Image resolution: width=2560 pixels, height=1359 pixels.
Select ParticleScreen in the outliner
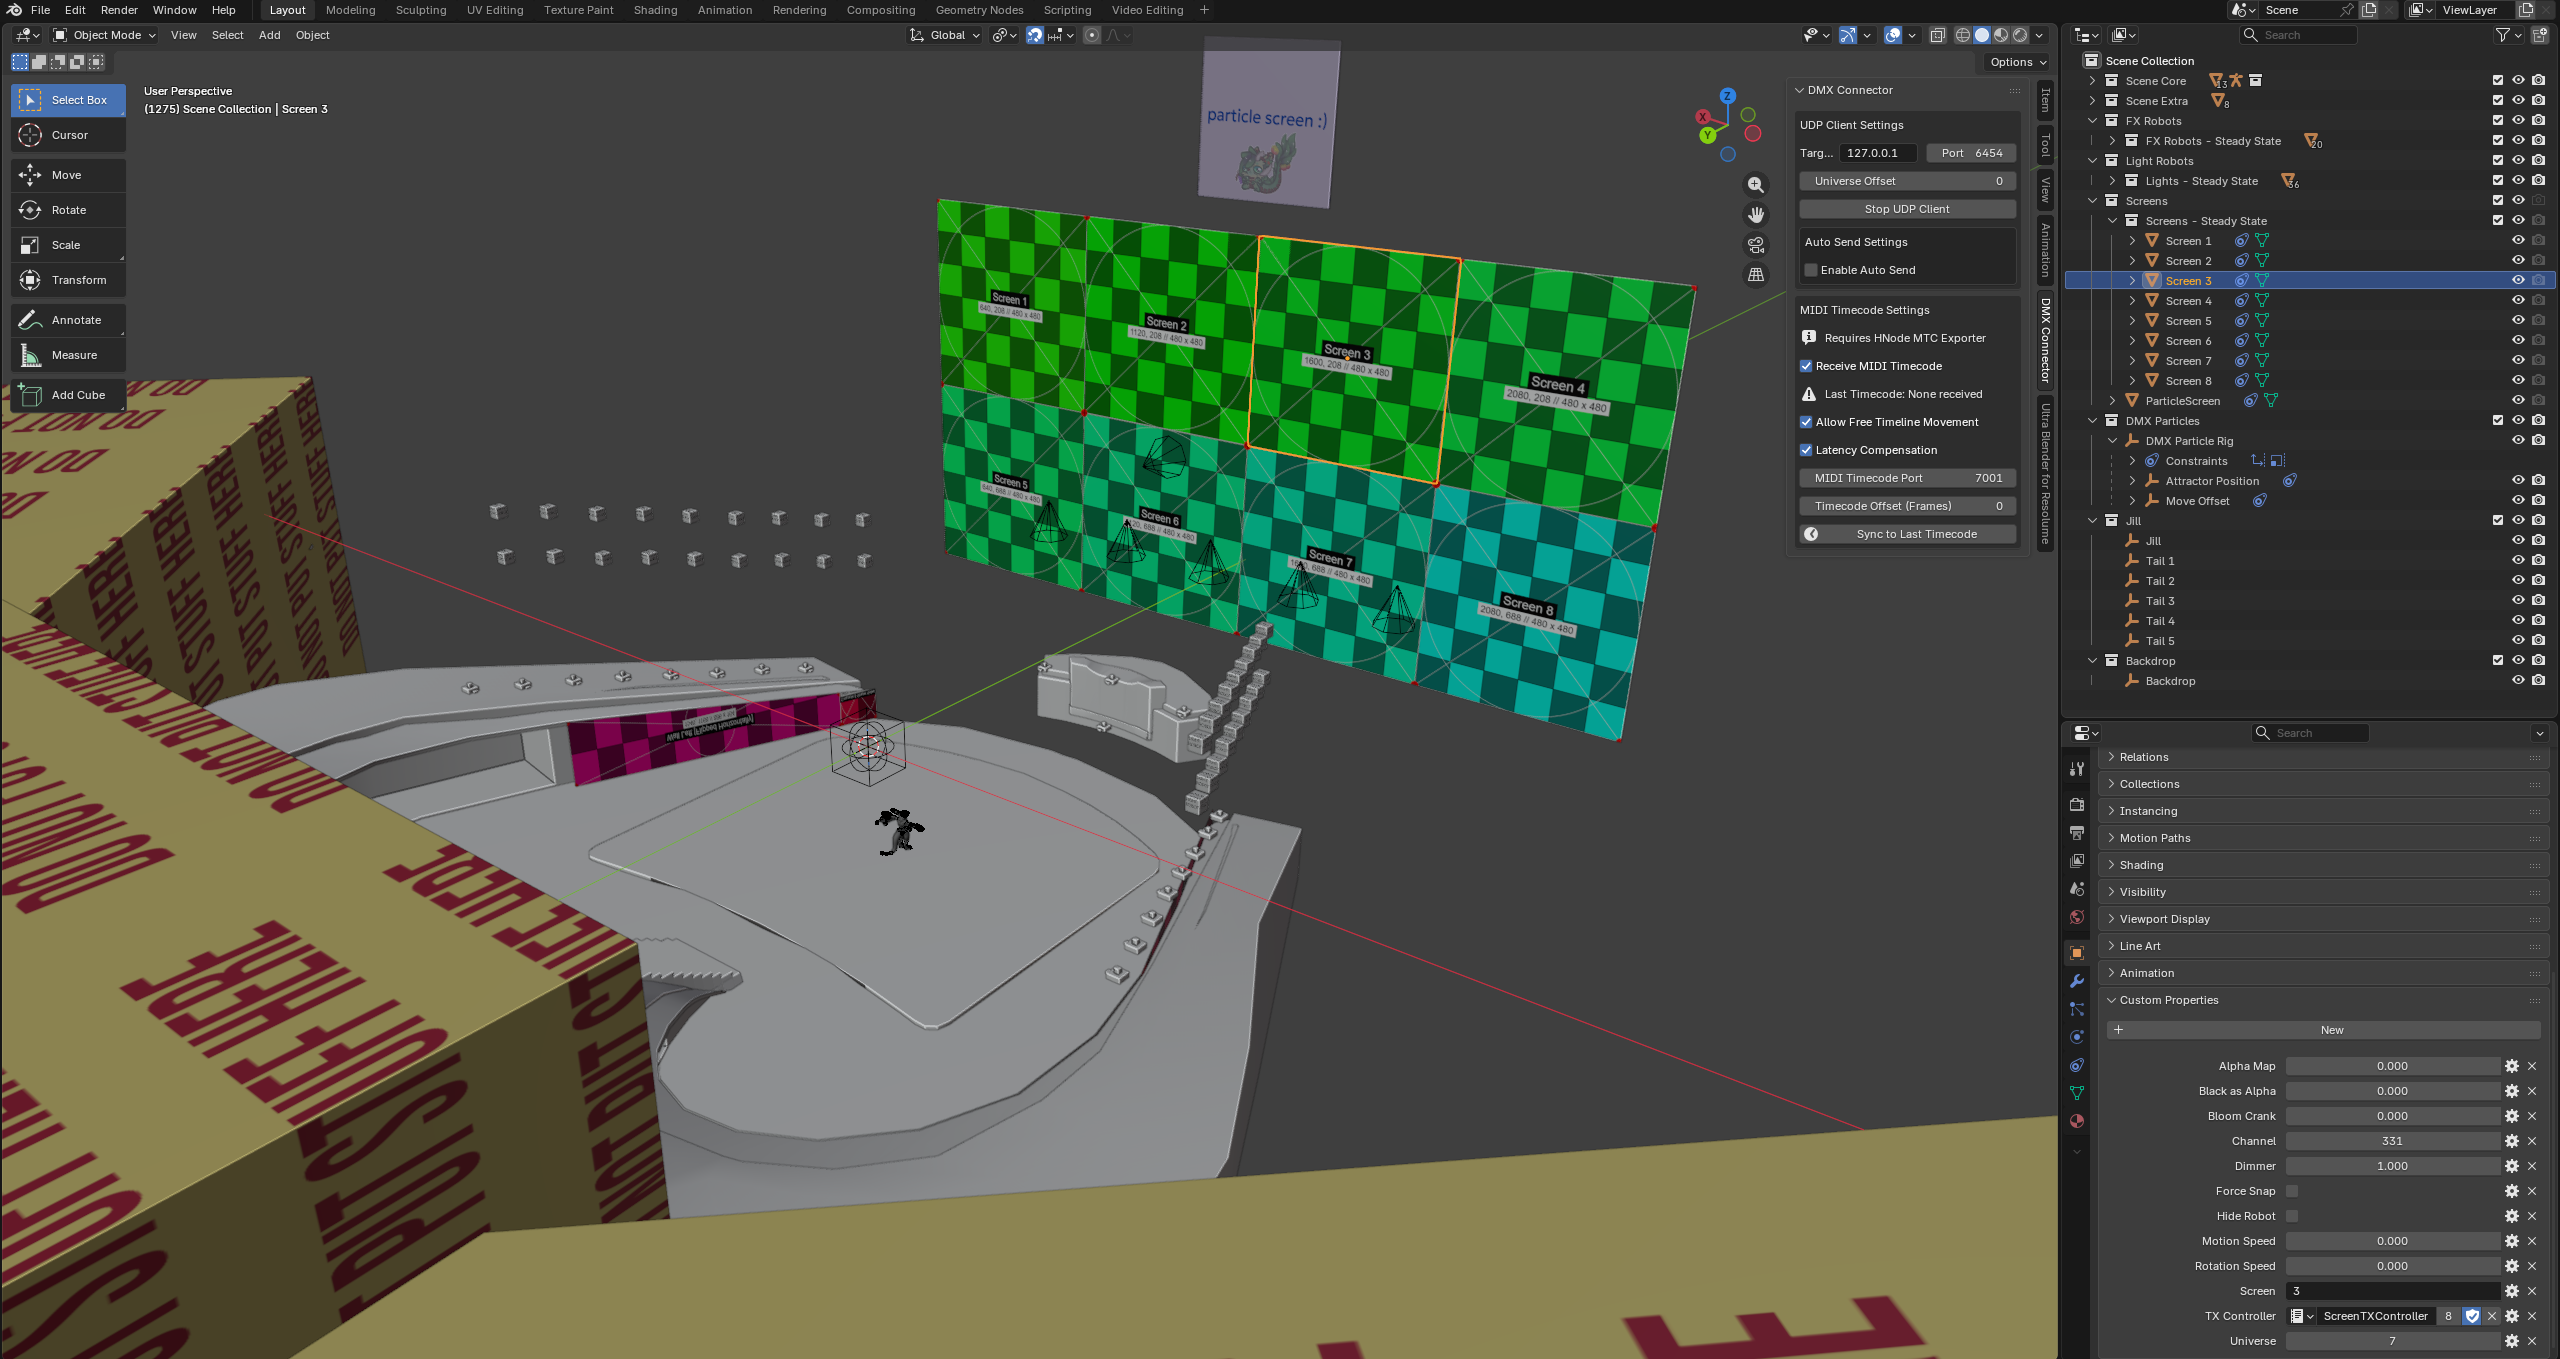coord(2182,401)
